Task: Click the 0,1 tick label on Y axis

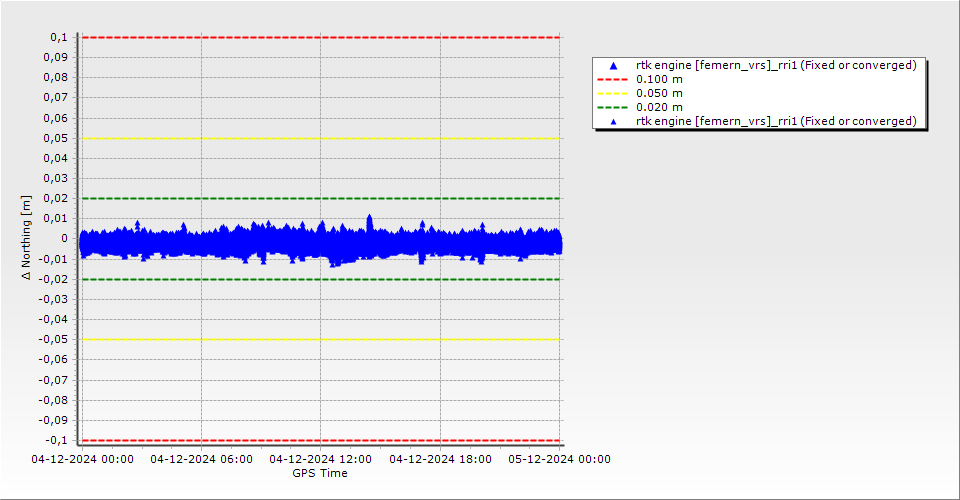Action: (58, 37)
